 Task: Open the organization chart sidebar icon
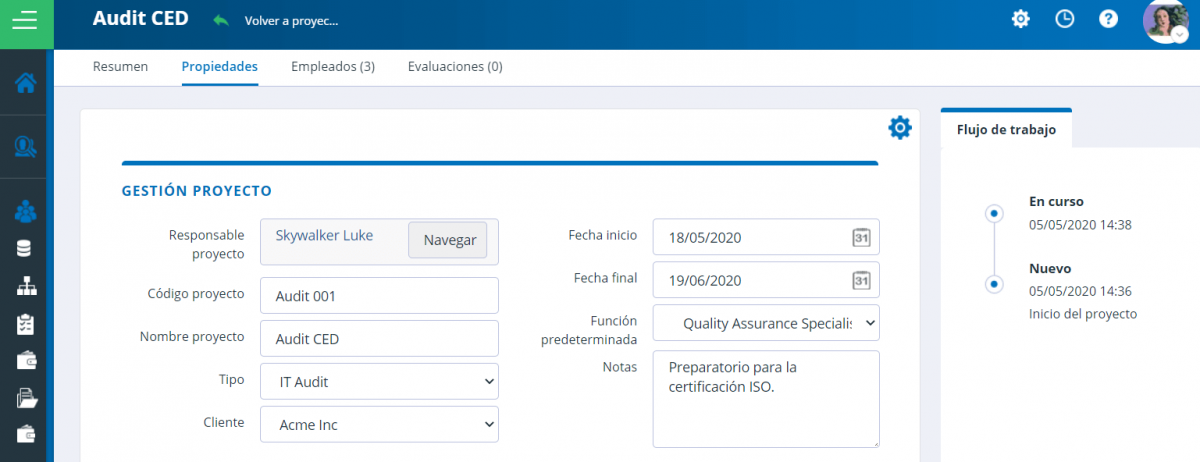[26, 287]
